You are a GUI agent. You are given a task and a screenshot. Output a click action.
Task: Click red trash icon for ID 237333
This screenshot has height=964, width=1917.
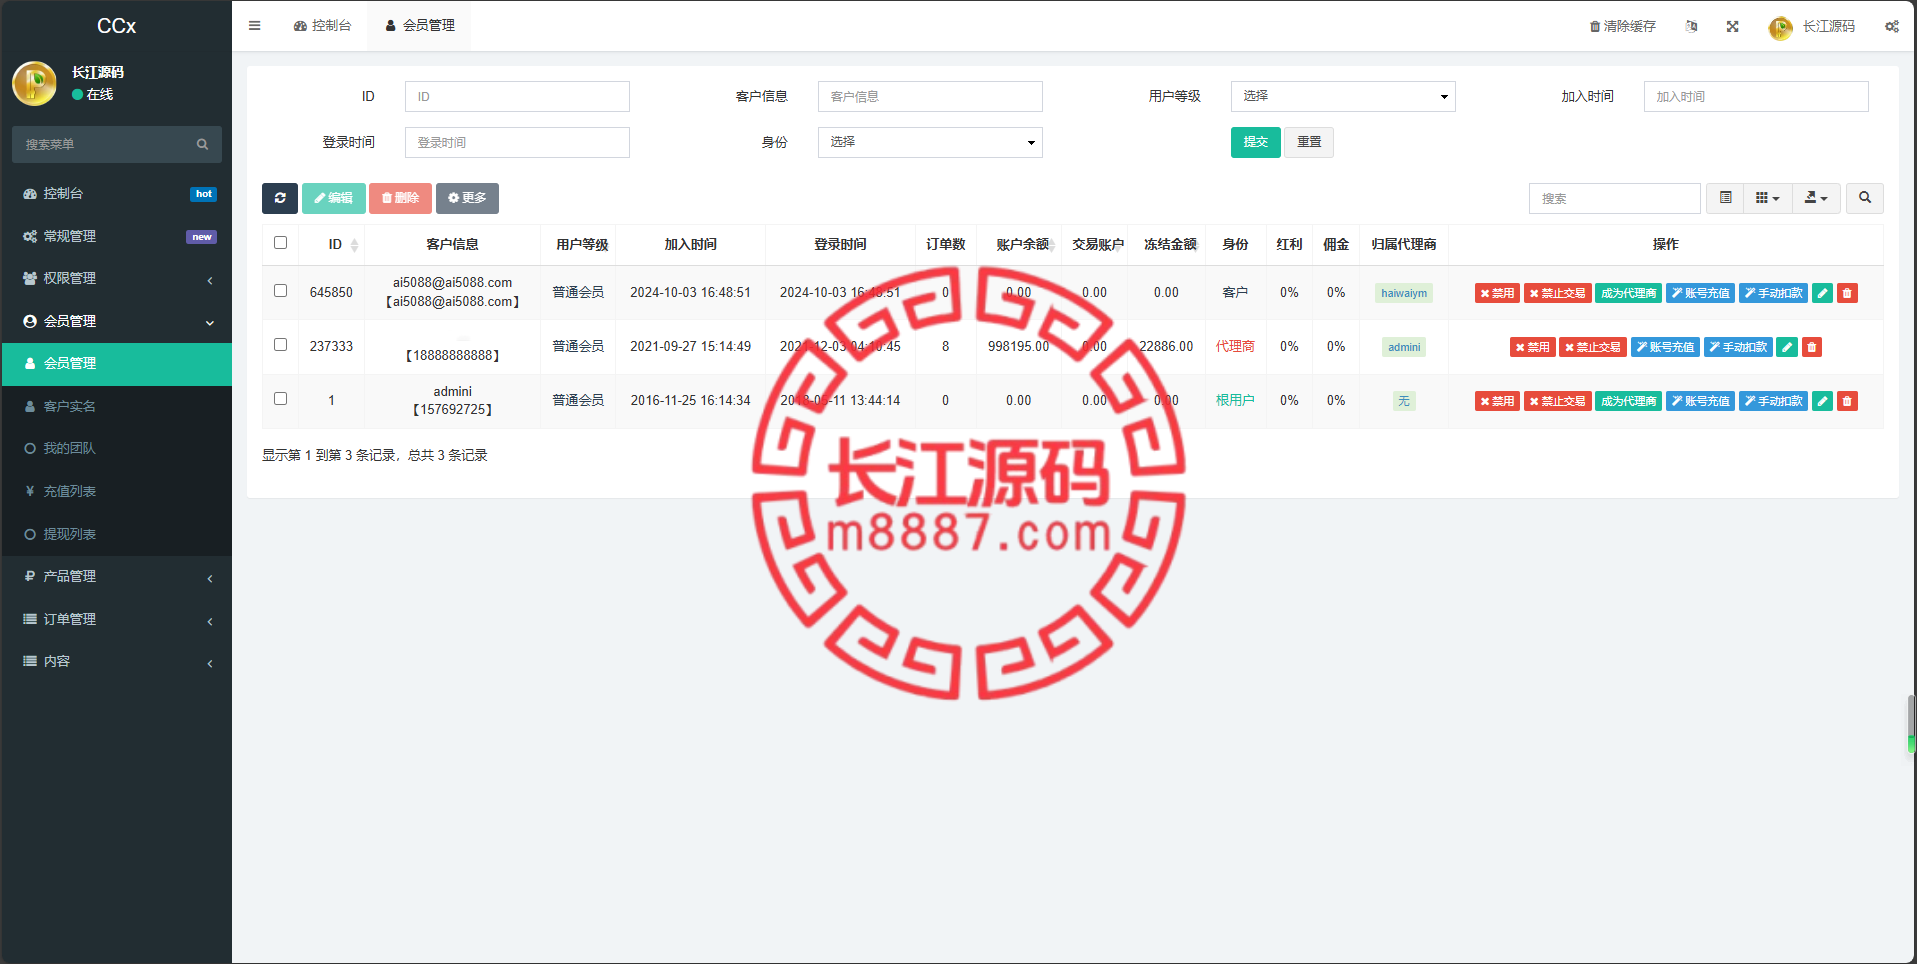point(1812,347)
